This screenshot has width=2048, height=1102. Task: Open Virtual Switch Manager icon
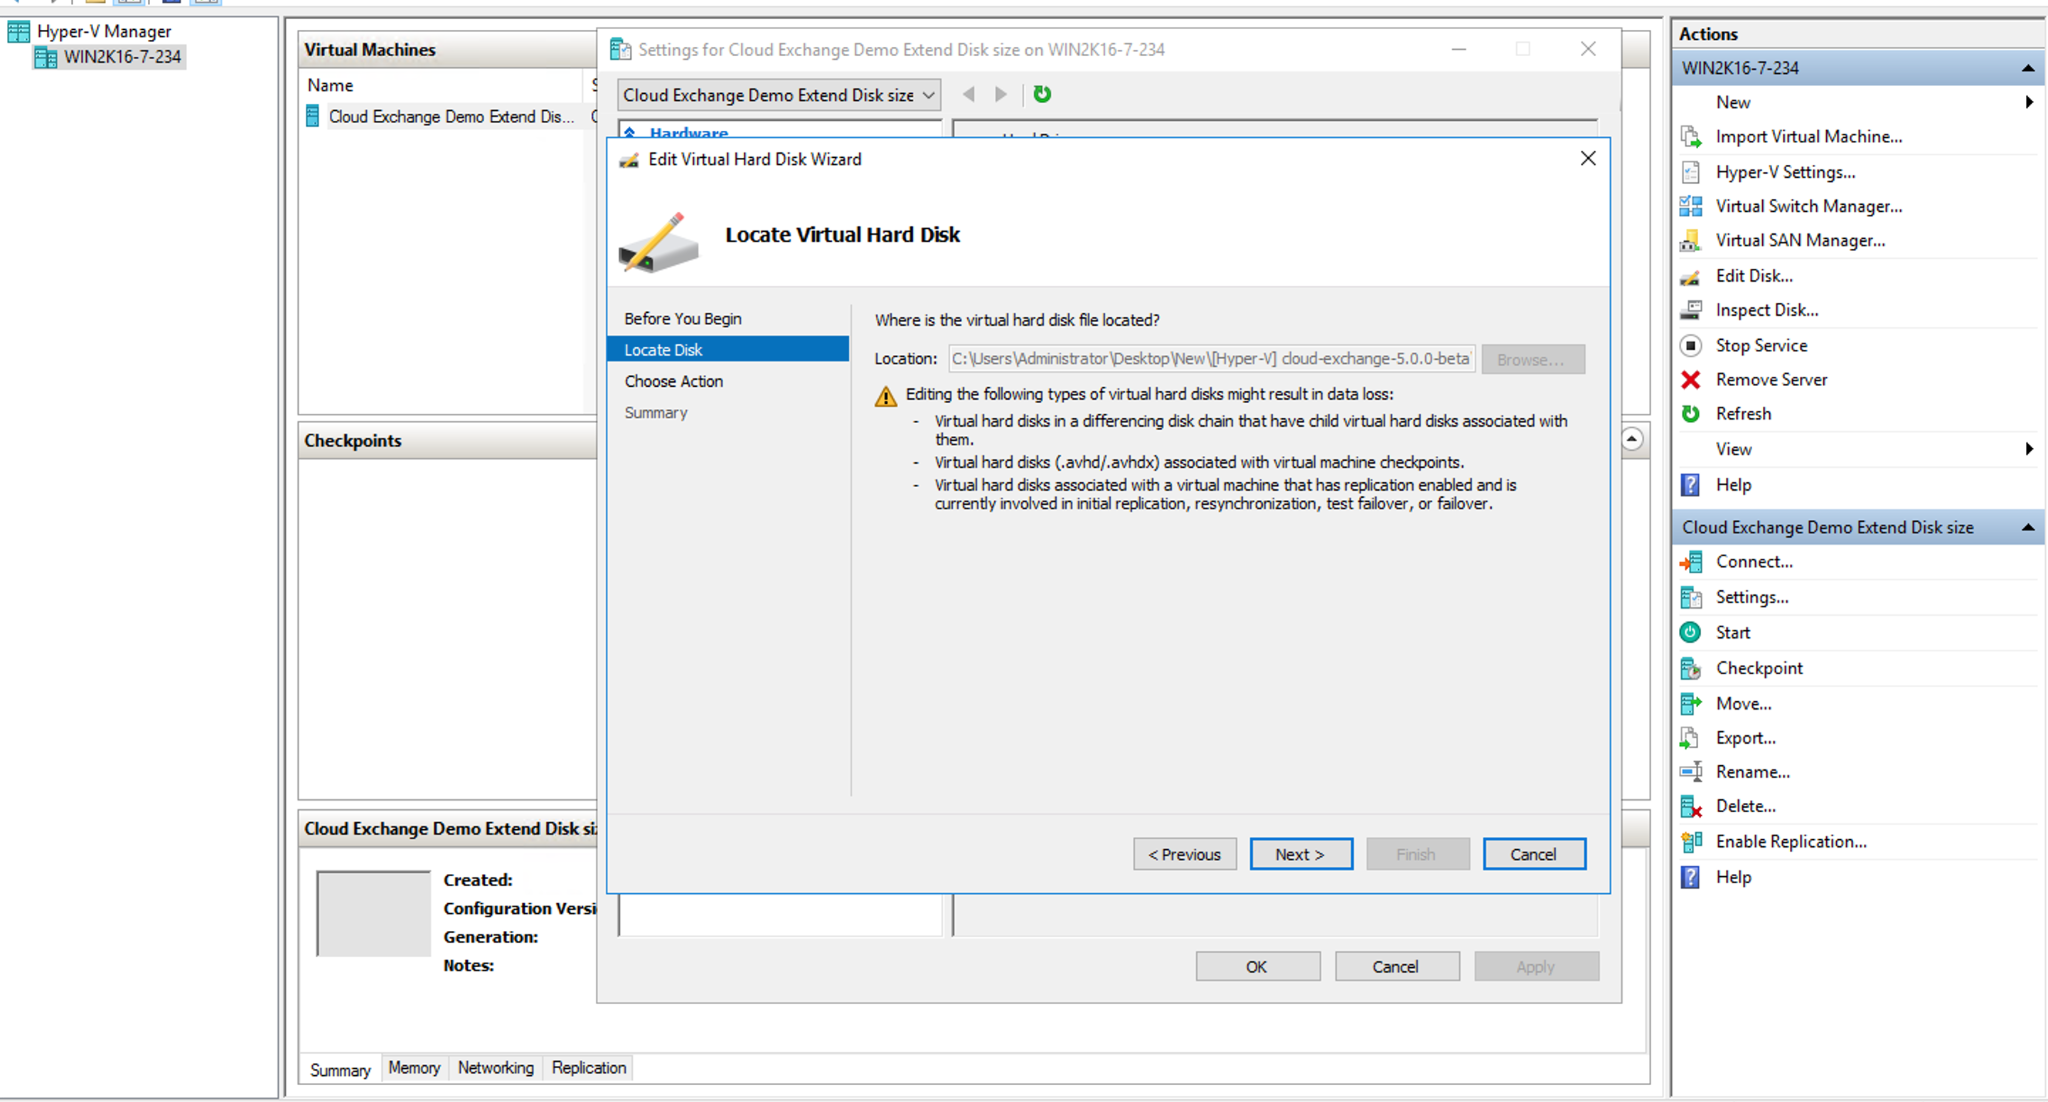[1691, 206]
